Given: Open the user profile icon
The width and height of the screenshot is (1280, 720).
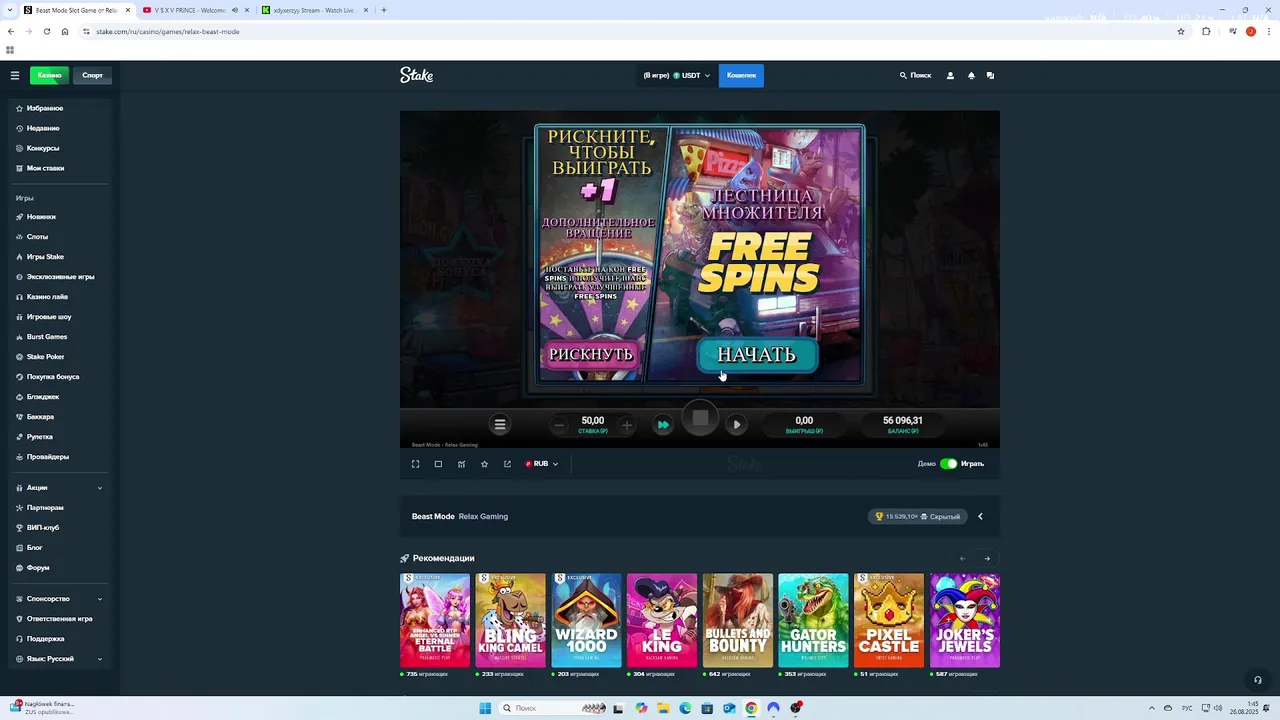Looking at the screenshot, I should 950,75.
